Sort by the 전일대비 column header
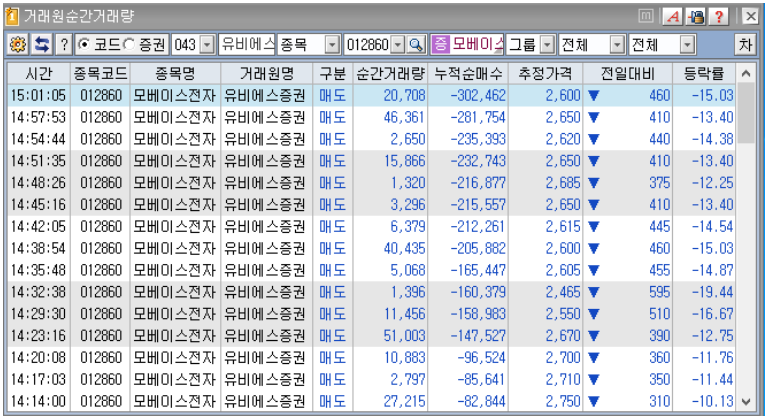This screenshot has height=416, width=768. (x=627, y=73)
